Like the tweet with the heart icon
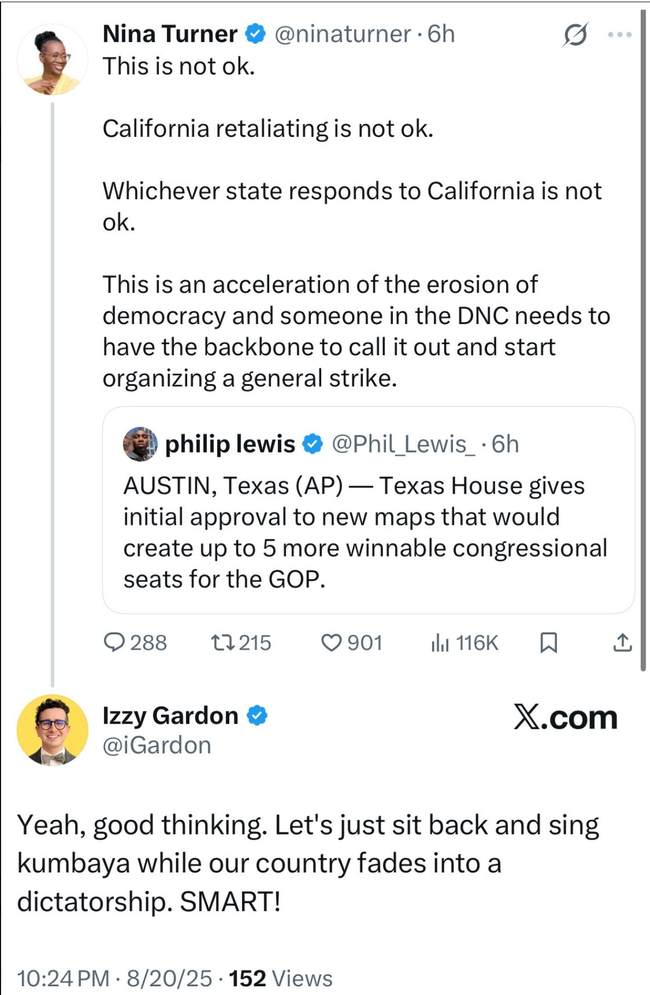Screen dimensions: 650x995 [x=331, y=643]
